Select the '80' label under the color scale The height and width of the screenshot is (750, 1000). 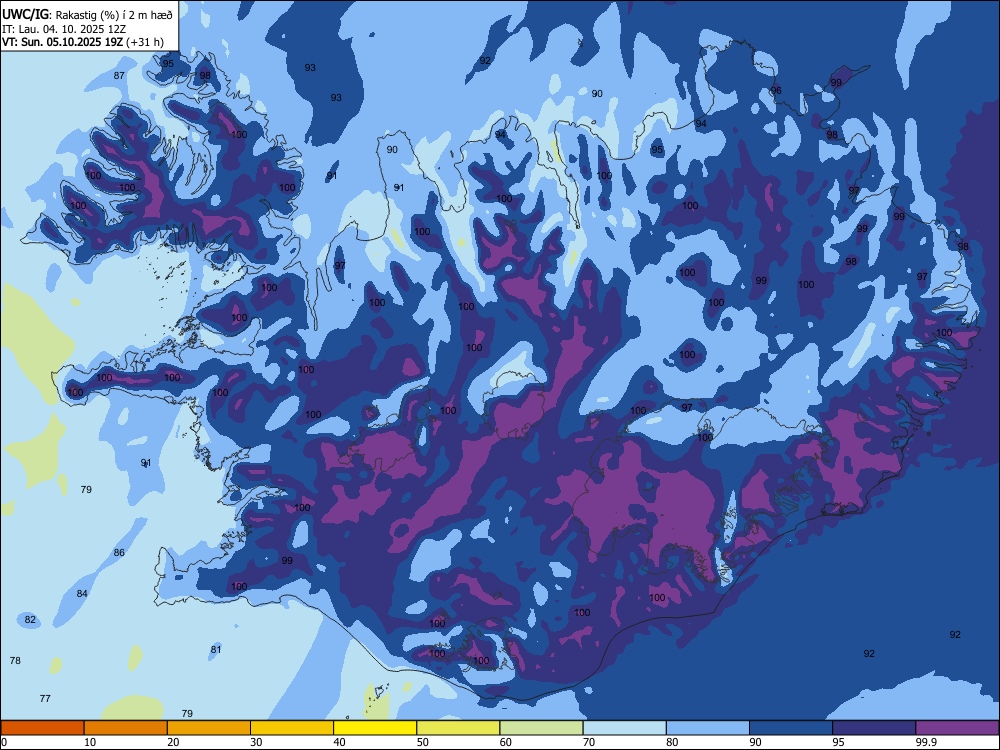tap(672, 742)
